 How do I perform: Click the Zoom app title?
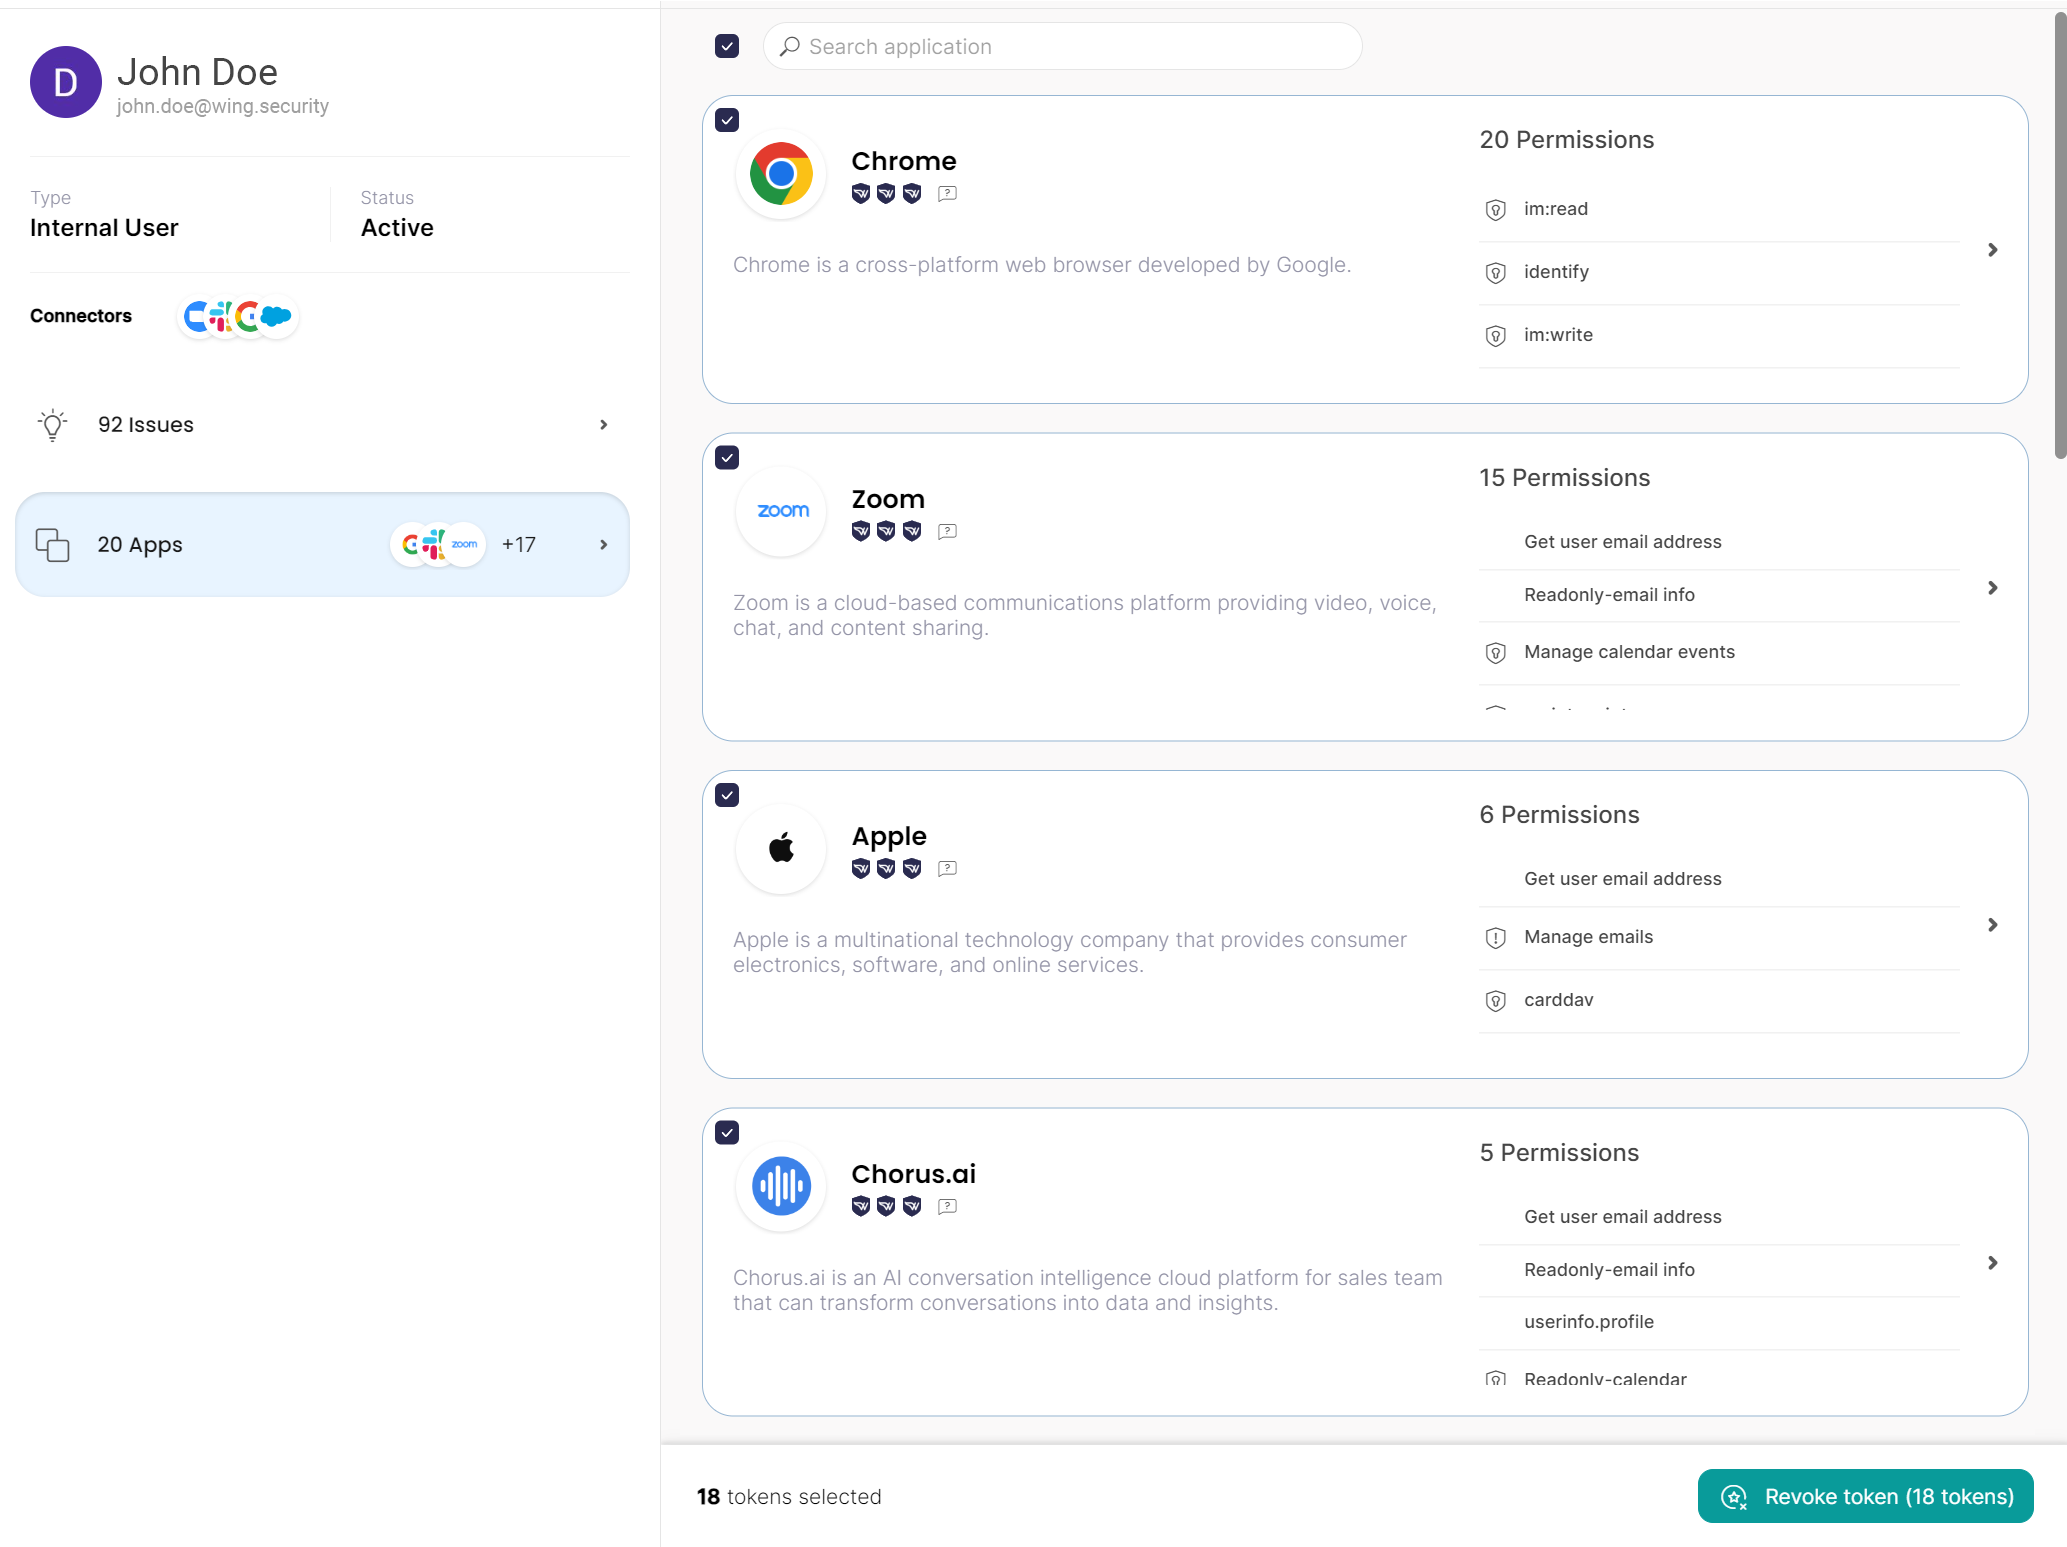[x=888, y=499]
